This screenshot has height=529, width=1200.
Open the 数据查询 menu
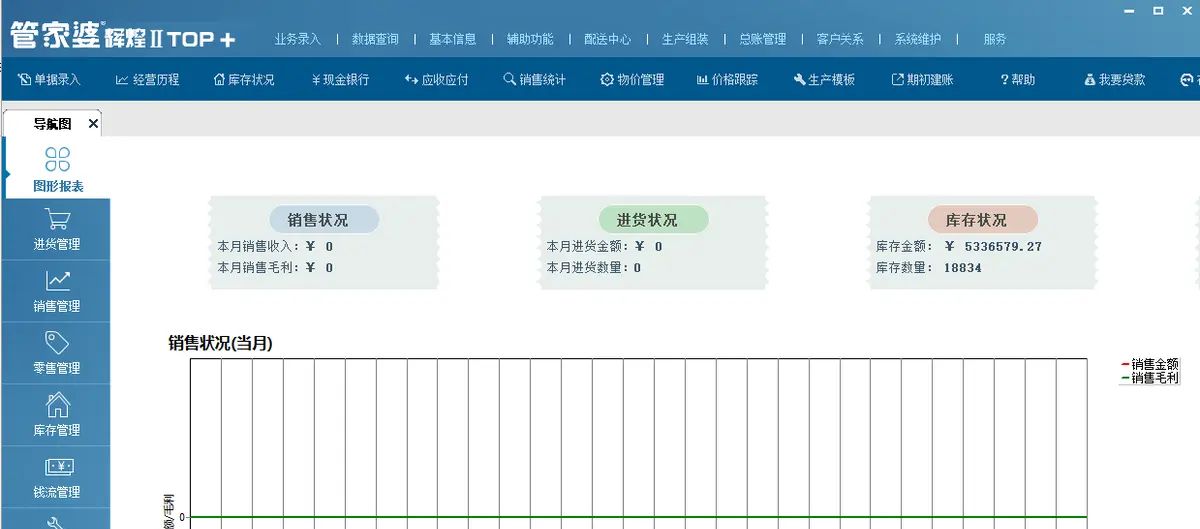375,39
